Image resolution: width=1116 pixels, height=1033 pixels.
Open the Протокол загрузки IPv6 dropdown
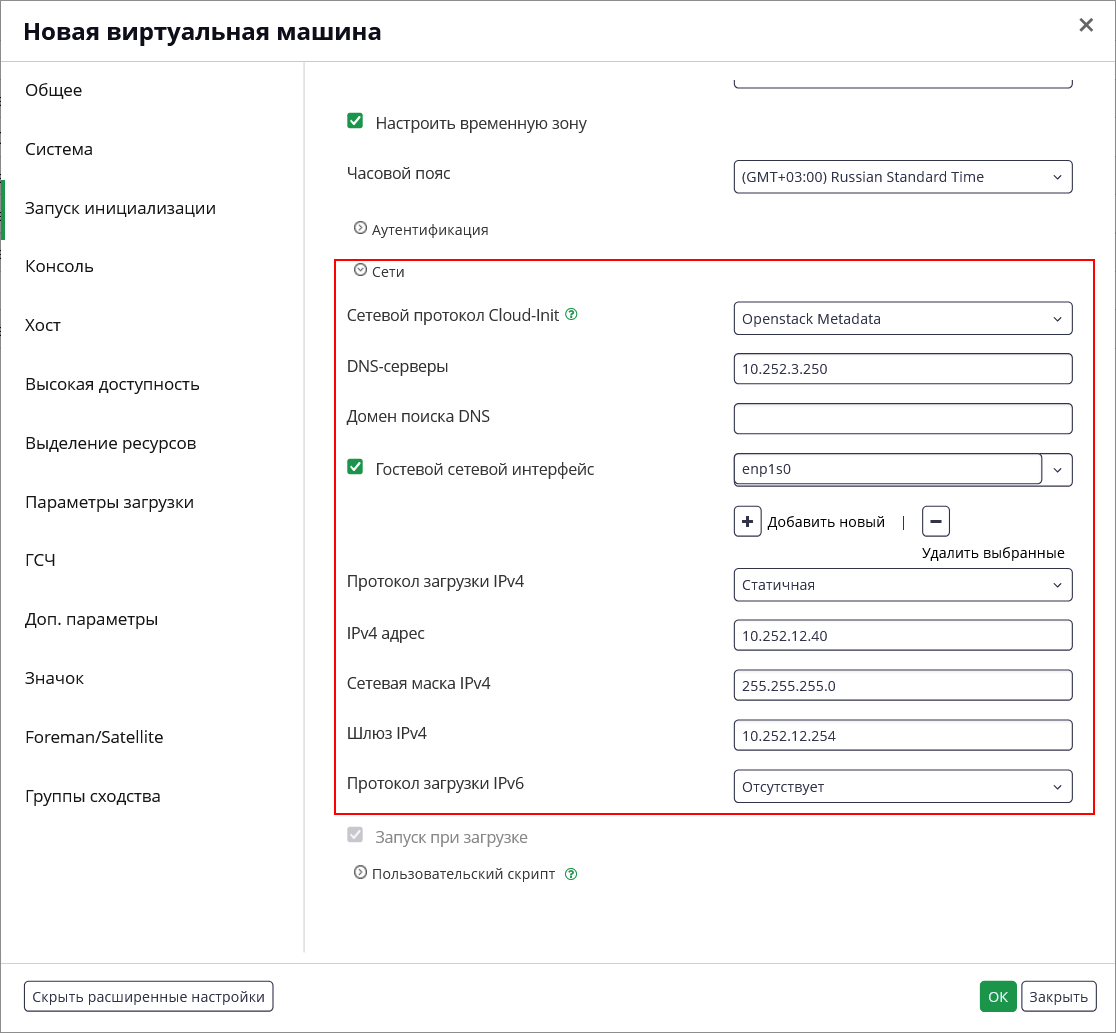pyautogui.click(x=902, y=787)
